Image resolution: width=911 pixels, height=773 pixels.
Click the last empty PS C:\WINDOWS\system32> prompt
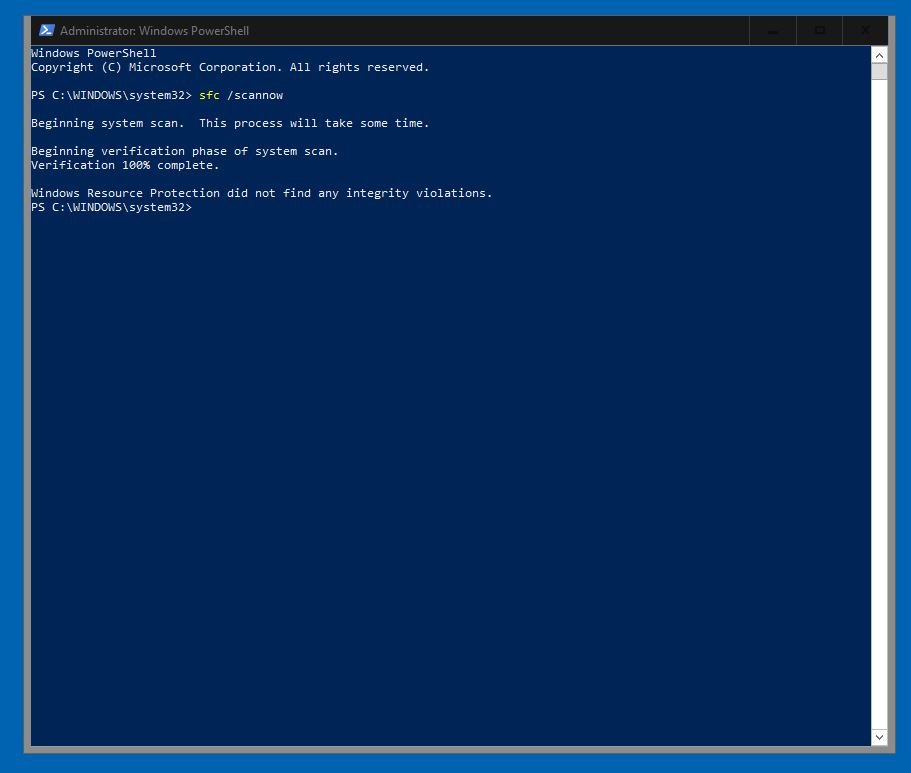112,207
